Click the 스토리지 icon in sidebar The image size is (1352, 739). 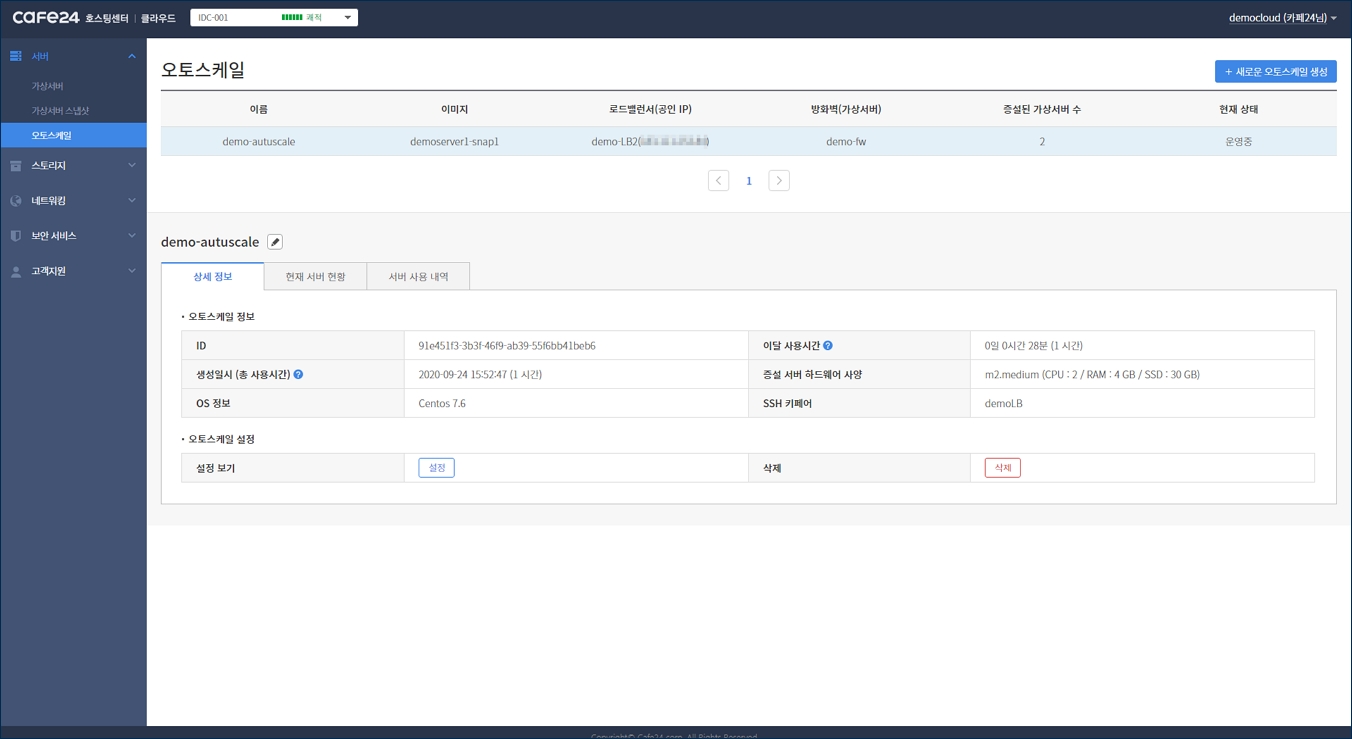coord(16,166)
